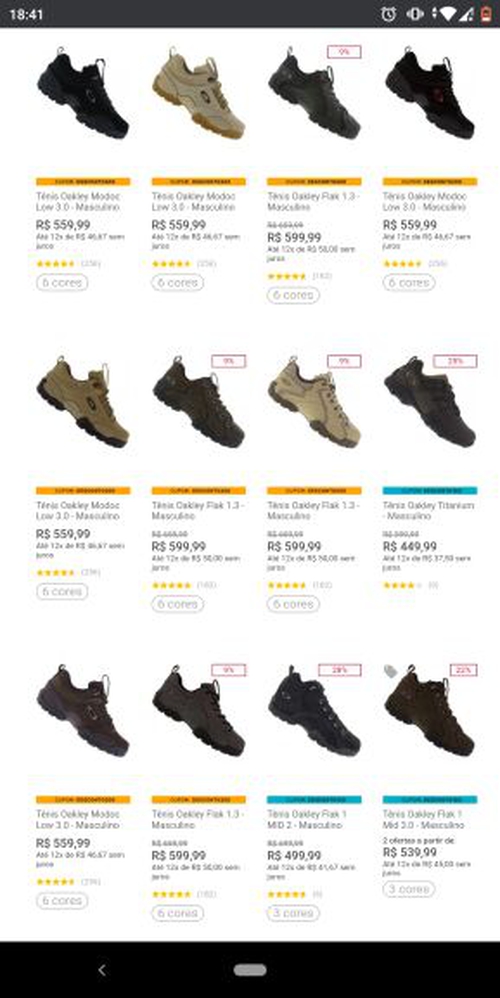Tap blue coupon banner above Oakley Titanium
The width and height of the screenshot is (500, 998).
point(430,491)
